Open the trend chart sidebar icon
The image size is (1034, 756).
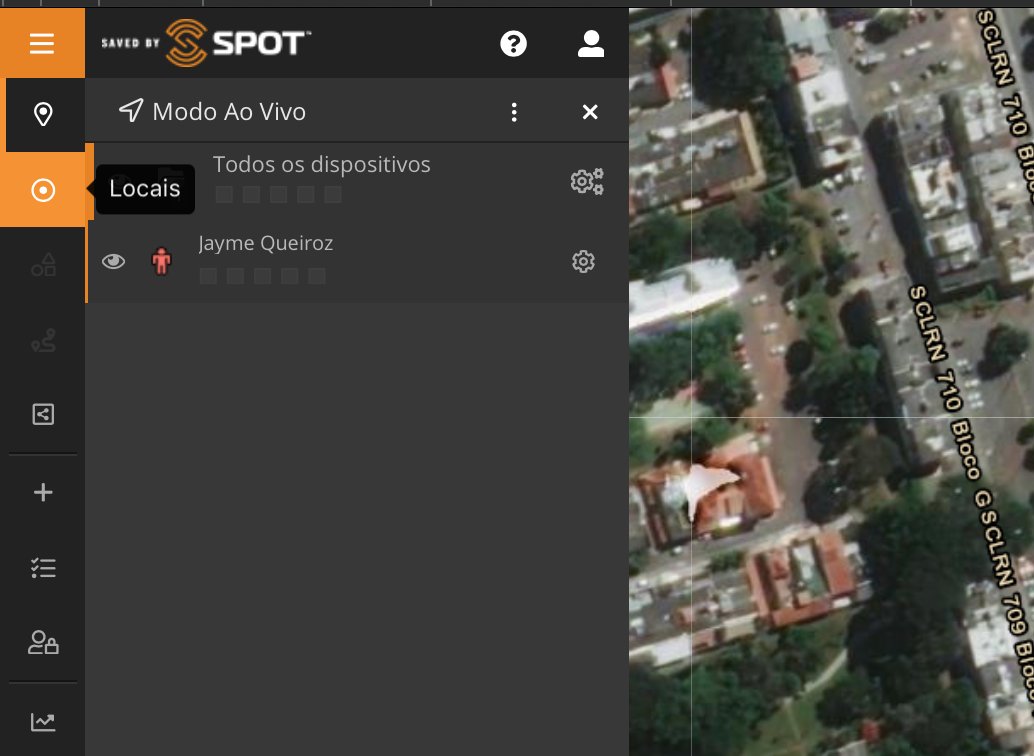point(43,720)
